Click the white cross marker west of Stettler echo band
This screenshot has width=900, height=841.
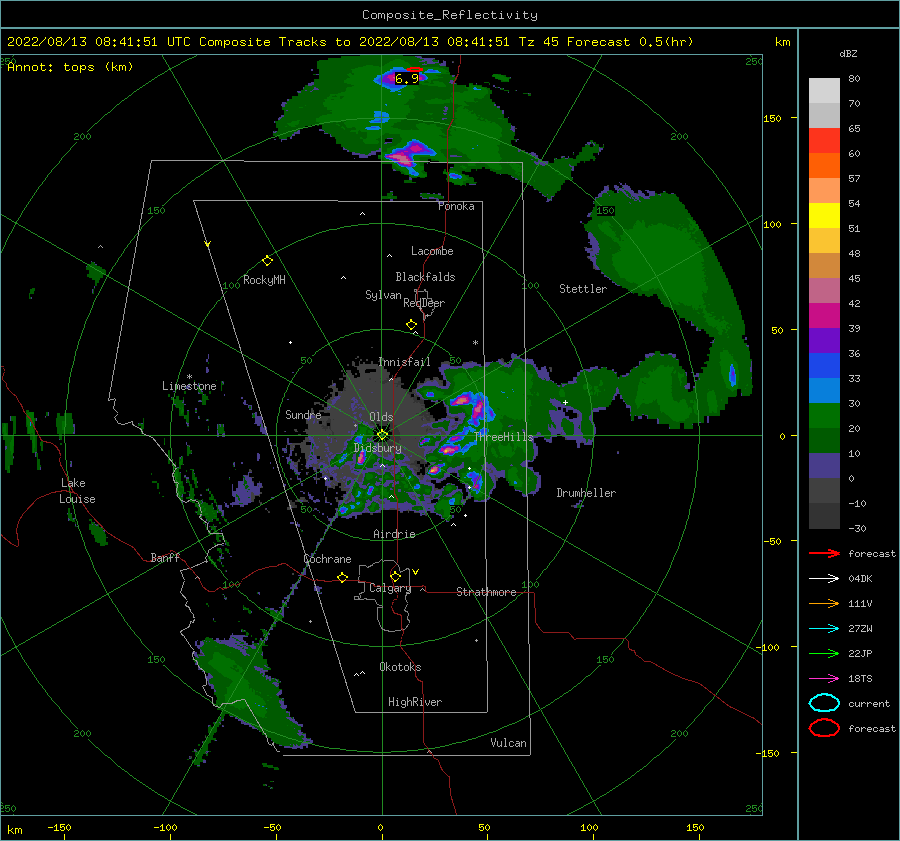[x=565, y=402]
